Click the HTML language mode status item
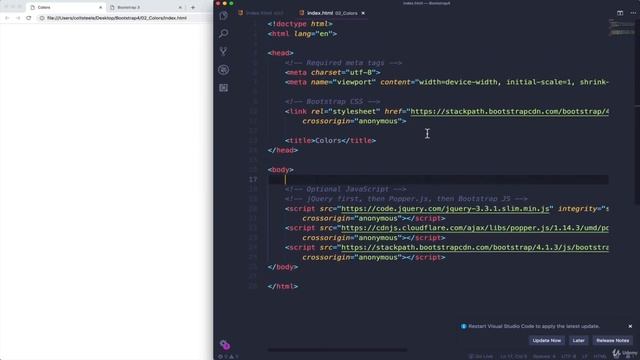640x360 pixels. (x=600, y=356)
